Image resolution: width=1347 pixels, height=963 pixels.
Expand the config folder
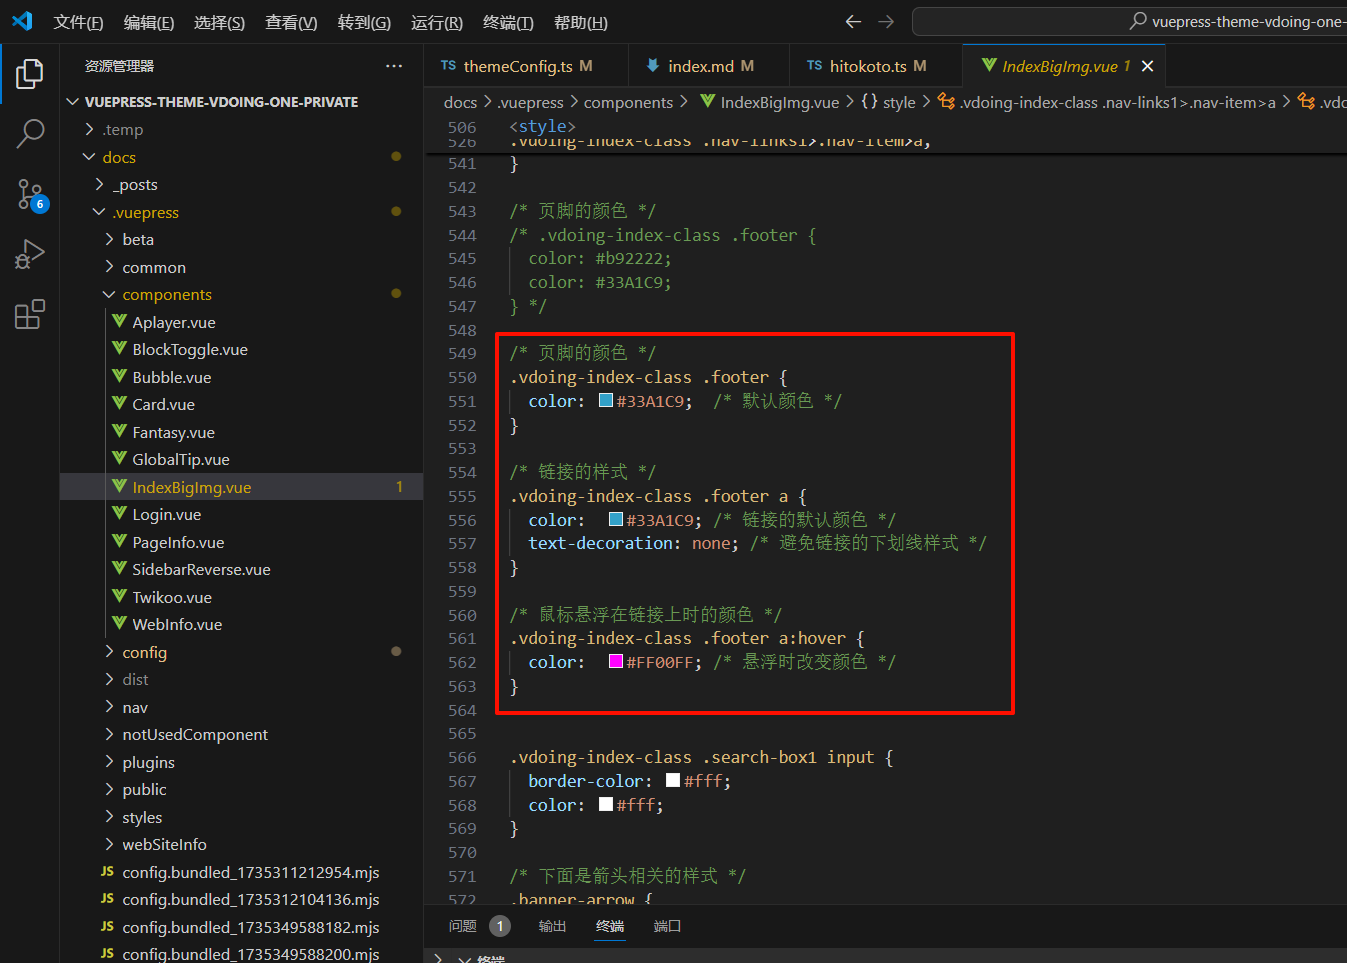pyautogui.click(x=241, y=652)
